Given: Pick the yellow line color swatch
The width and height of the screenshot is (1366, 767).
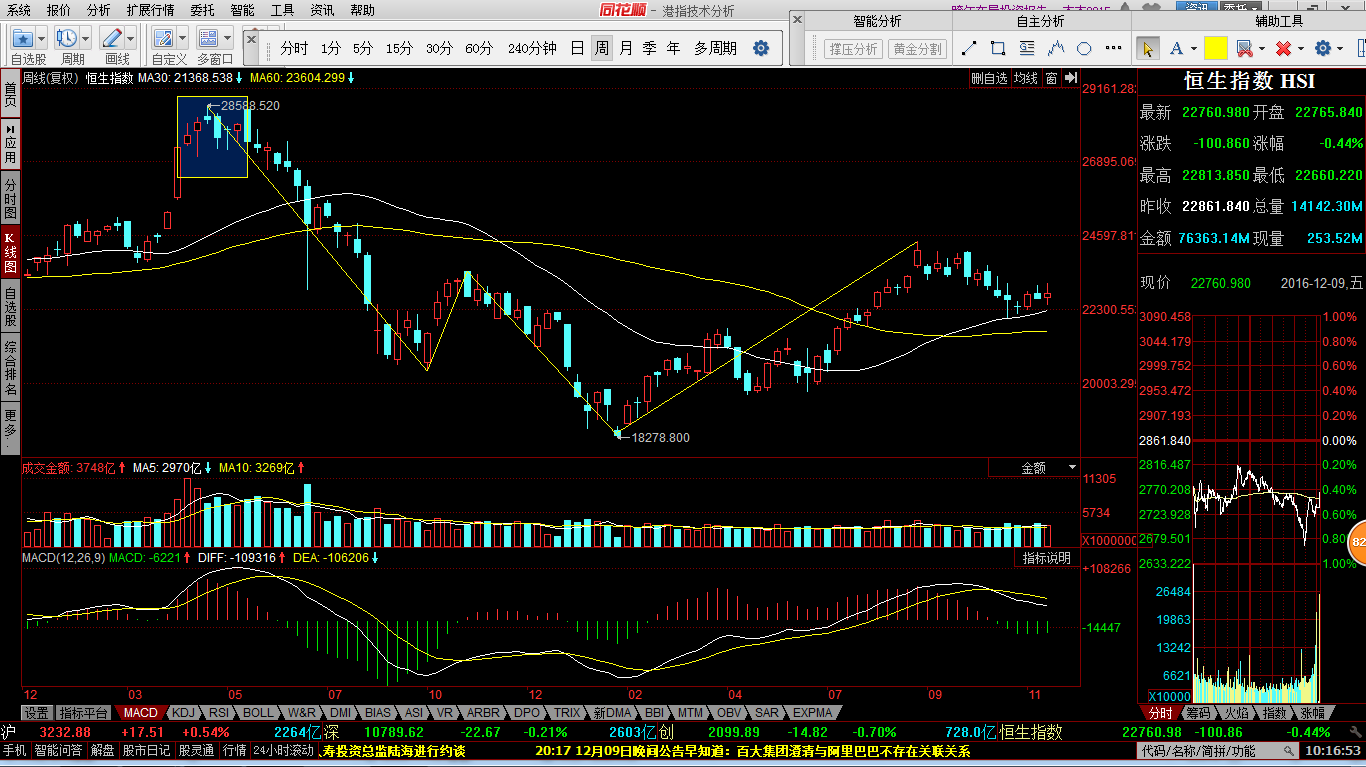Looking at the screenshot, I should (x=1215, y=48).
